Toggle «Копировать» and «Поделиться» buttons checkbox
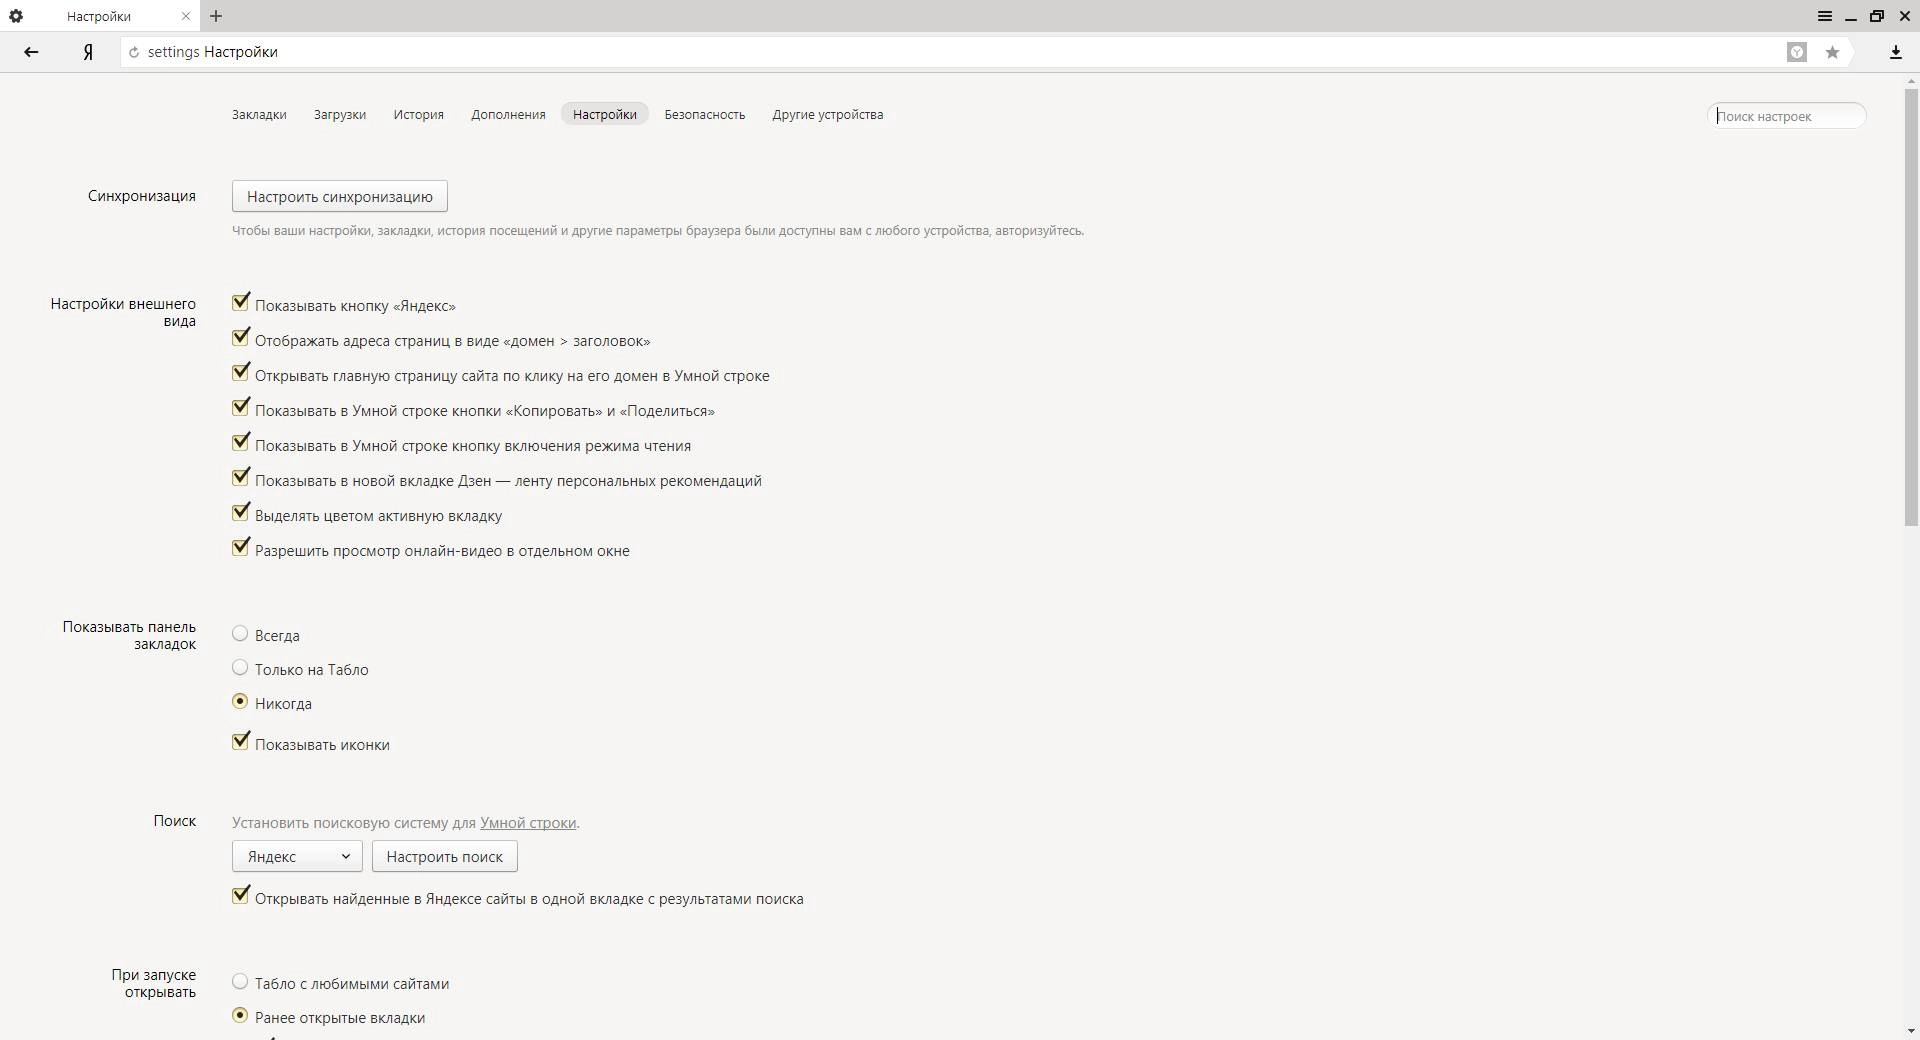Screen dimensions: 1920x1040 pyautogui.click(x=240, y=407)
